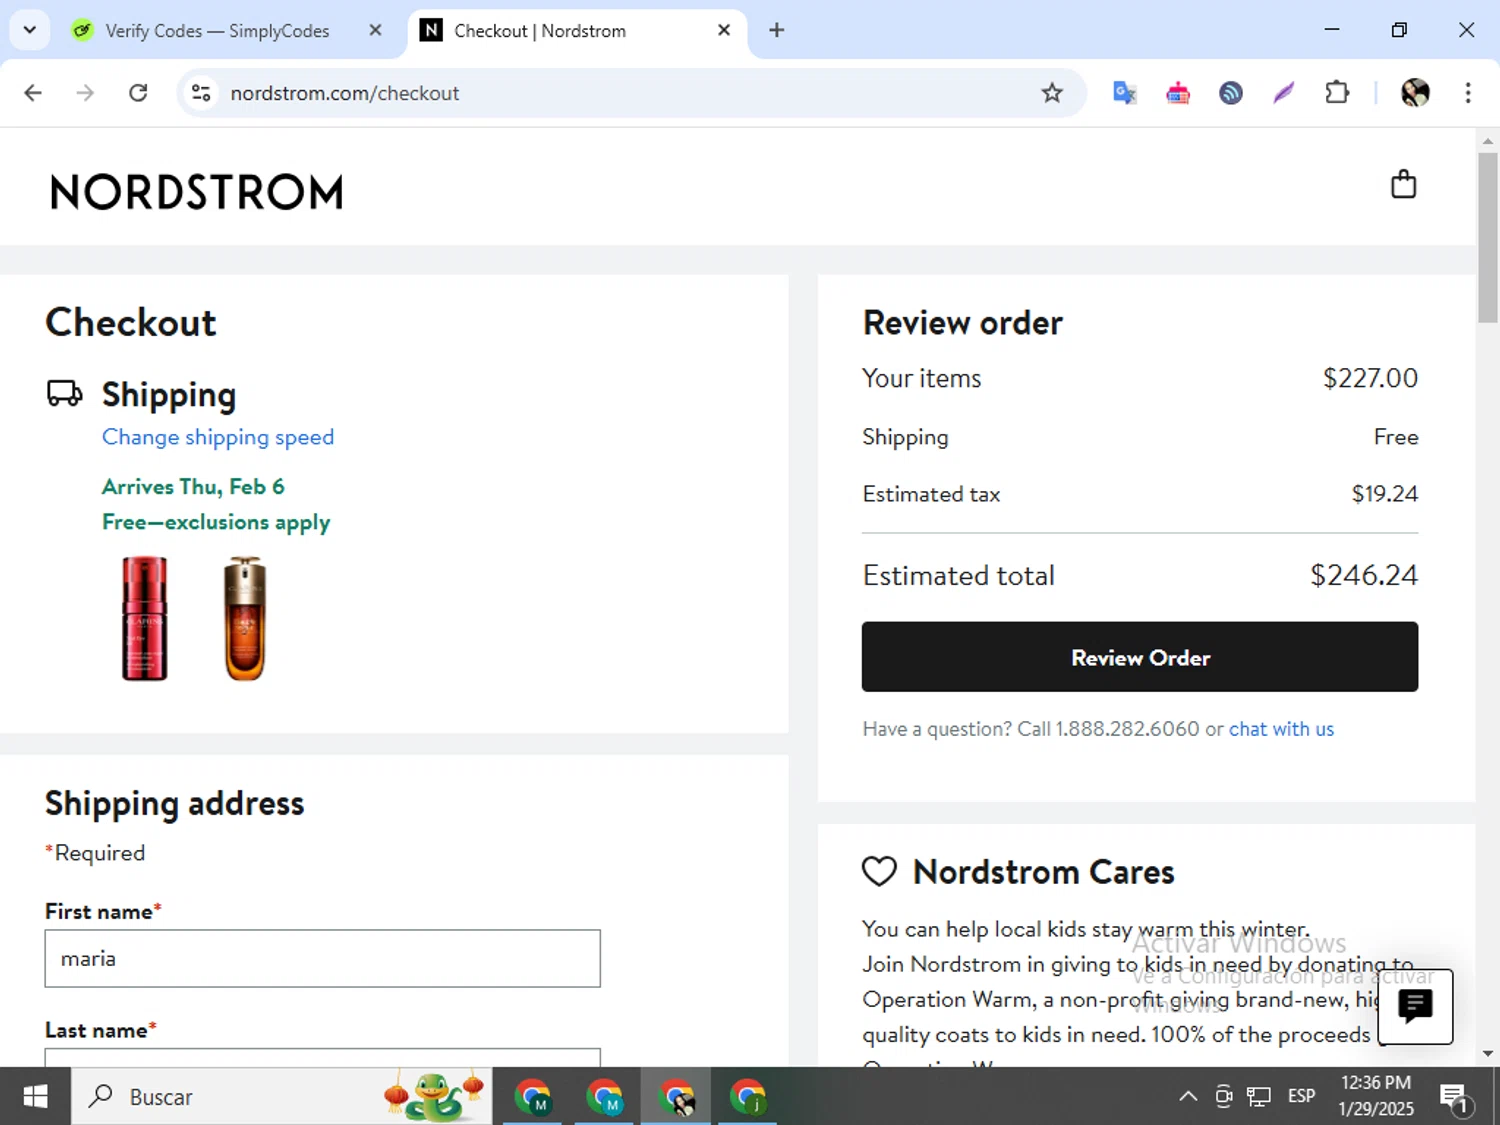View site information icon in address bar
This screenshot has width=1500, height=1125.
[201, 93]
